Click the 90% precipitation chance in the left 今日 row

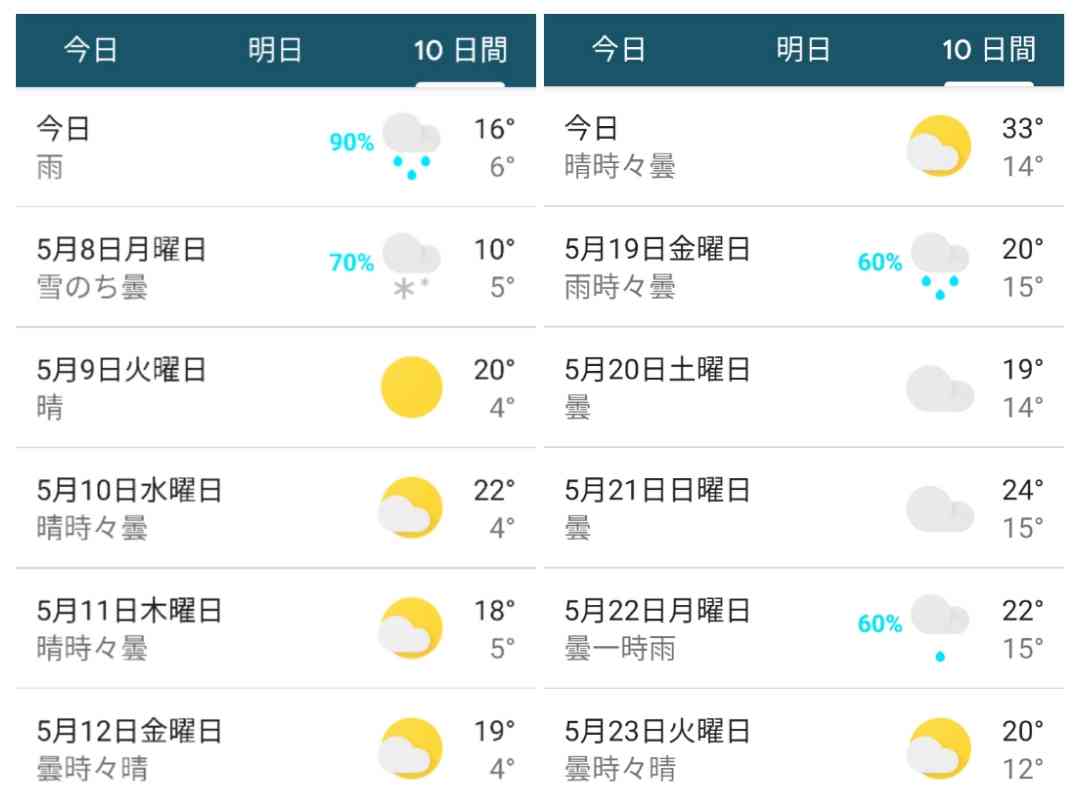point(351,142)
